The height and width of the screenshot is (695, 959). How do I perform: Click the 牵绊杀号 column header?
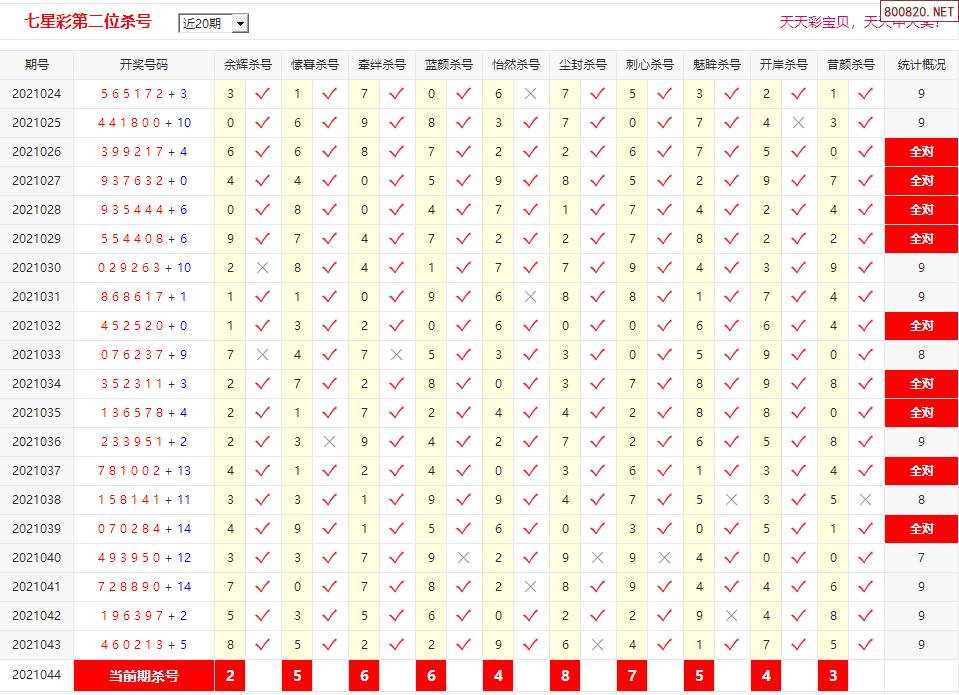[x=382, y=65]
